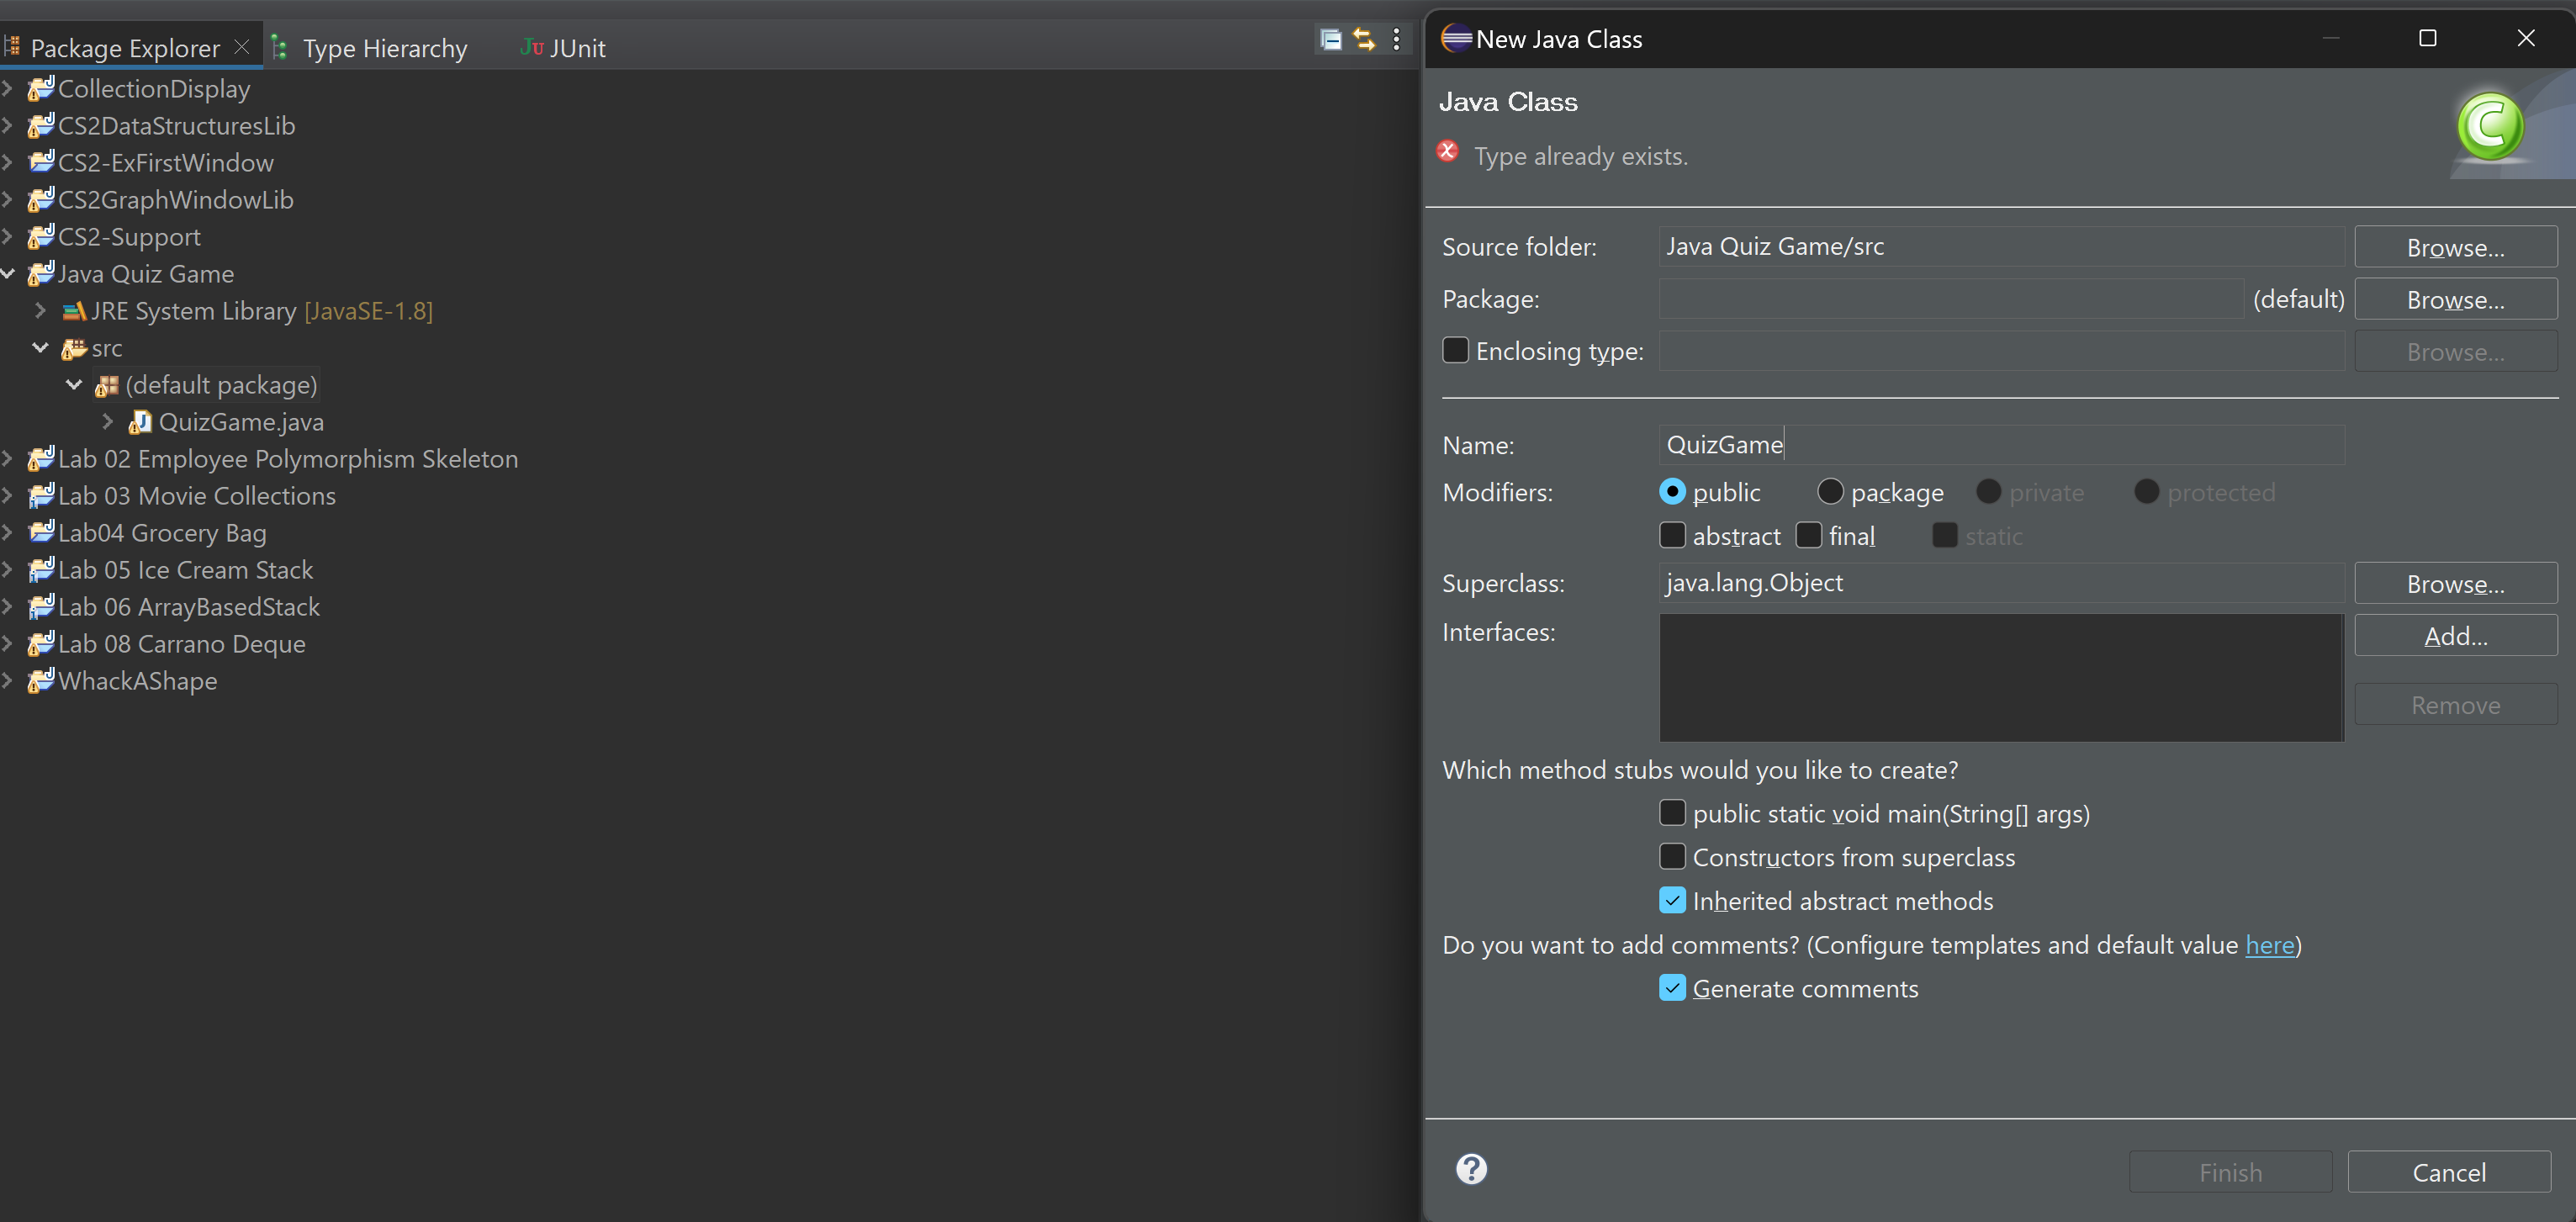Select the Lab 08 Carrano Deque tree label
This screenshot has width=2576, height=1222.
coord(182,643)
